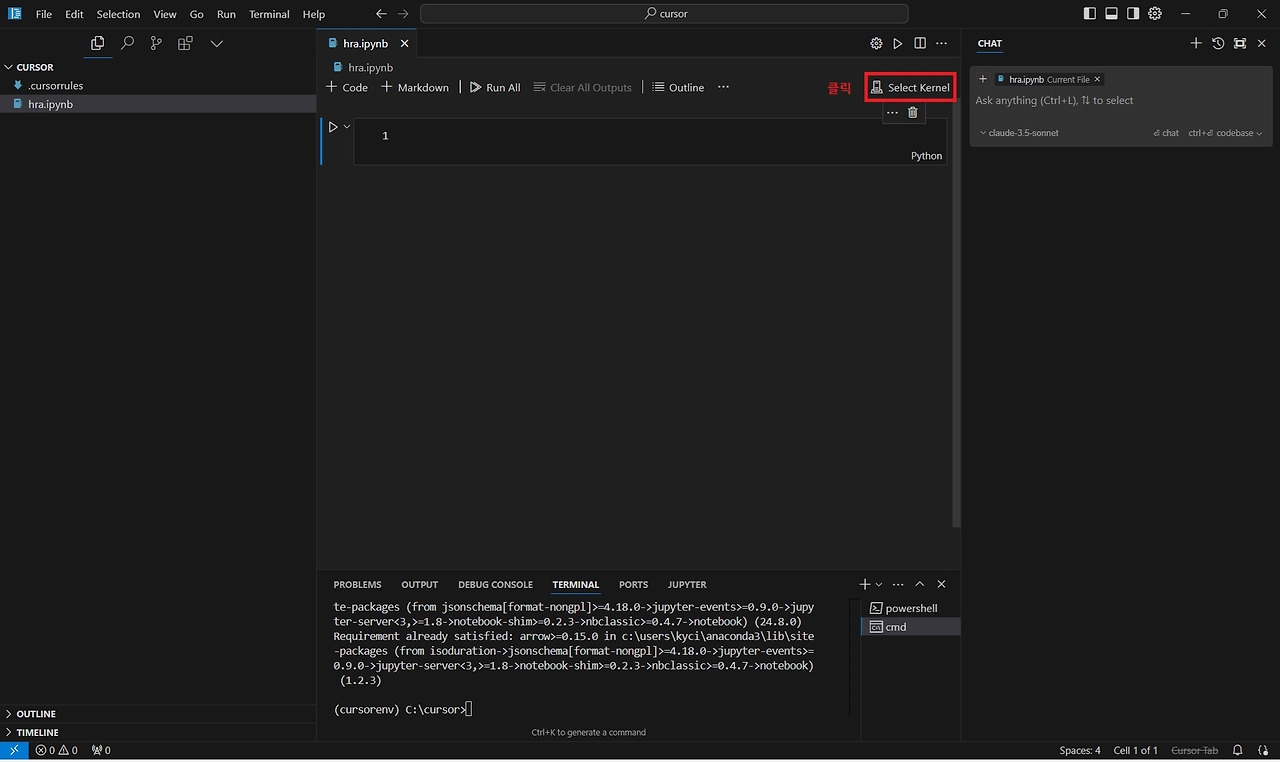Open the codebase submit dropdown
1280x762 pixels.
tap(1225, 133)
